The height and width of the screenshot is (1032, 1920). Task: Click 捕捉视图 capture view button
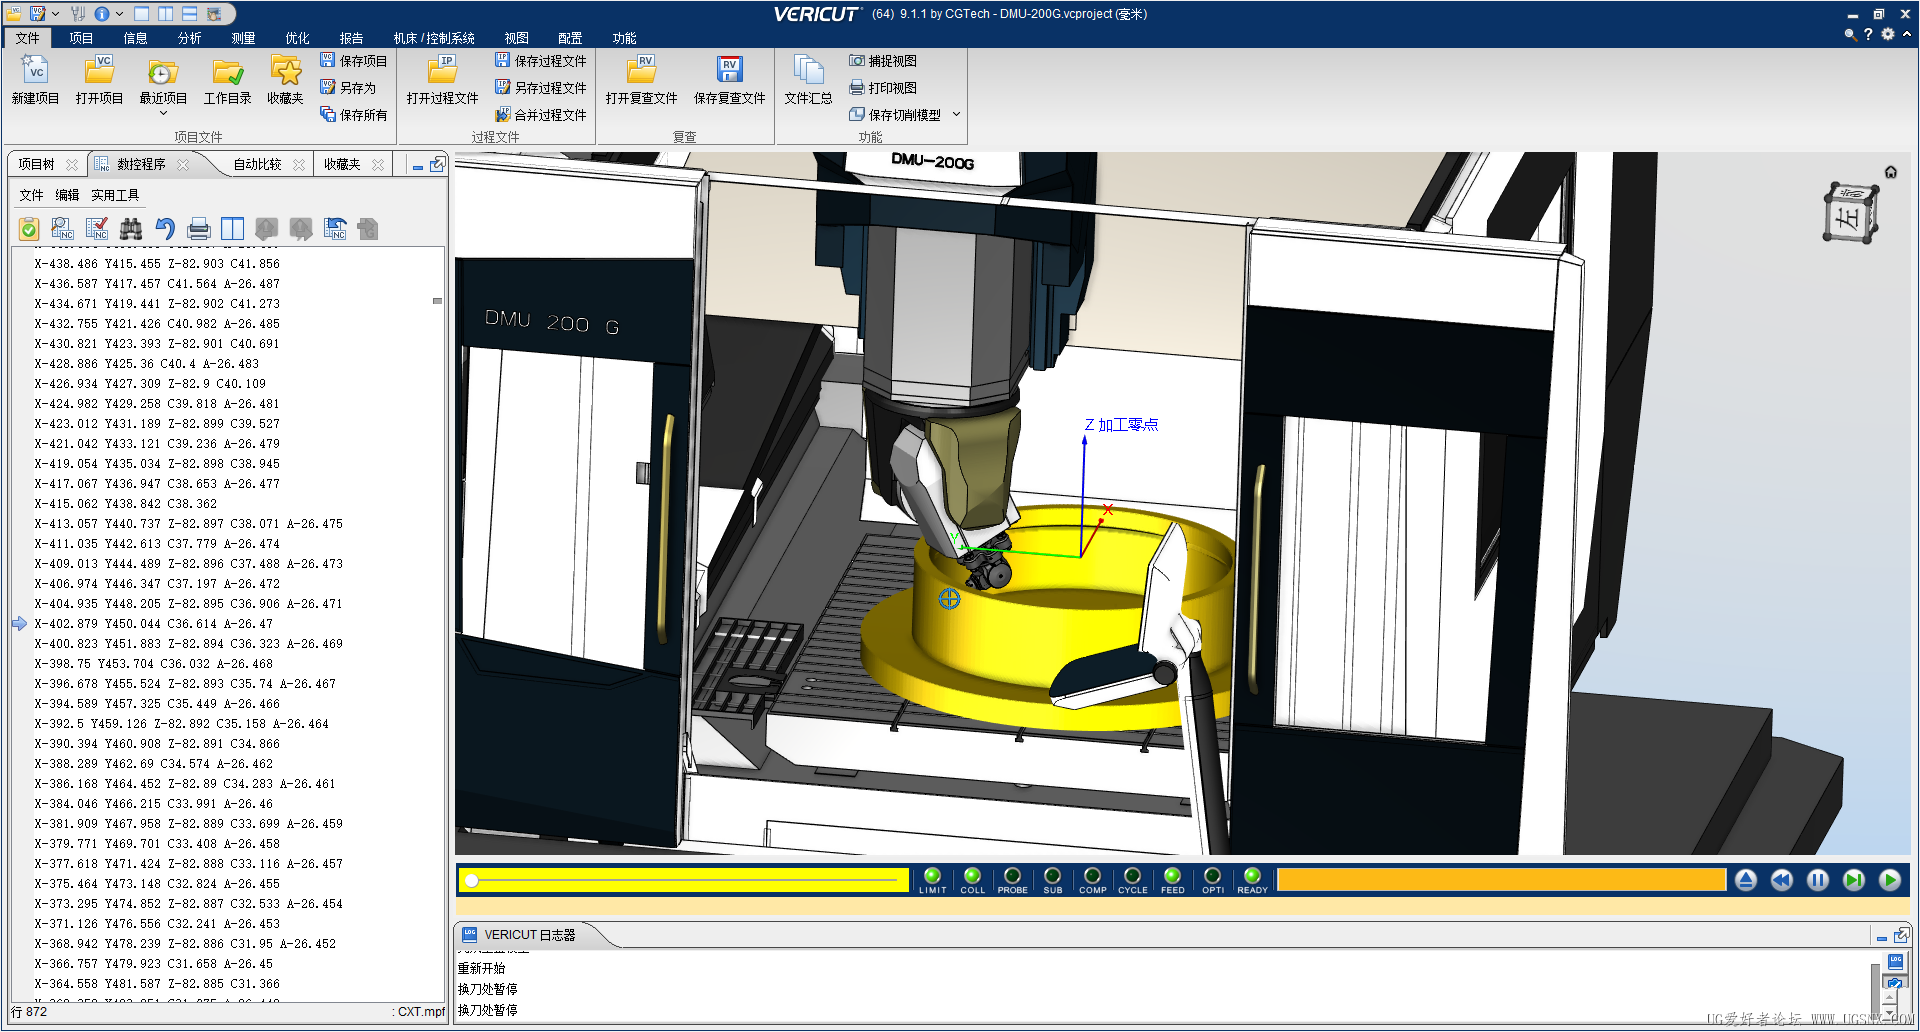(x=883, y=61)
